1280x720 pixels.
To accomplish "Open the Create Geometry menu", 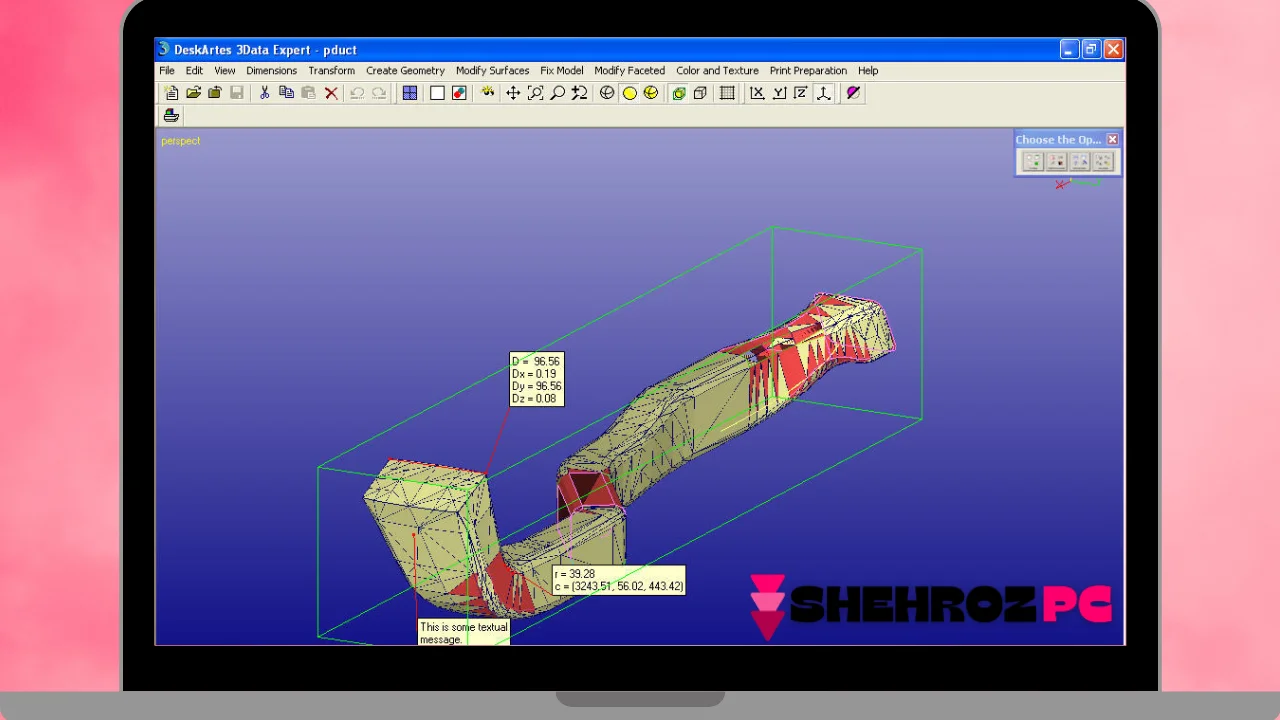I will pos(405,71).
